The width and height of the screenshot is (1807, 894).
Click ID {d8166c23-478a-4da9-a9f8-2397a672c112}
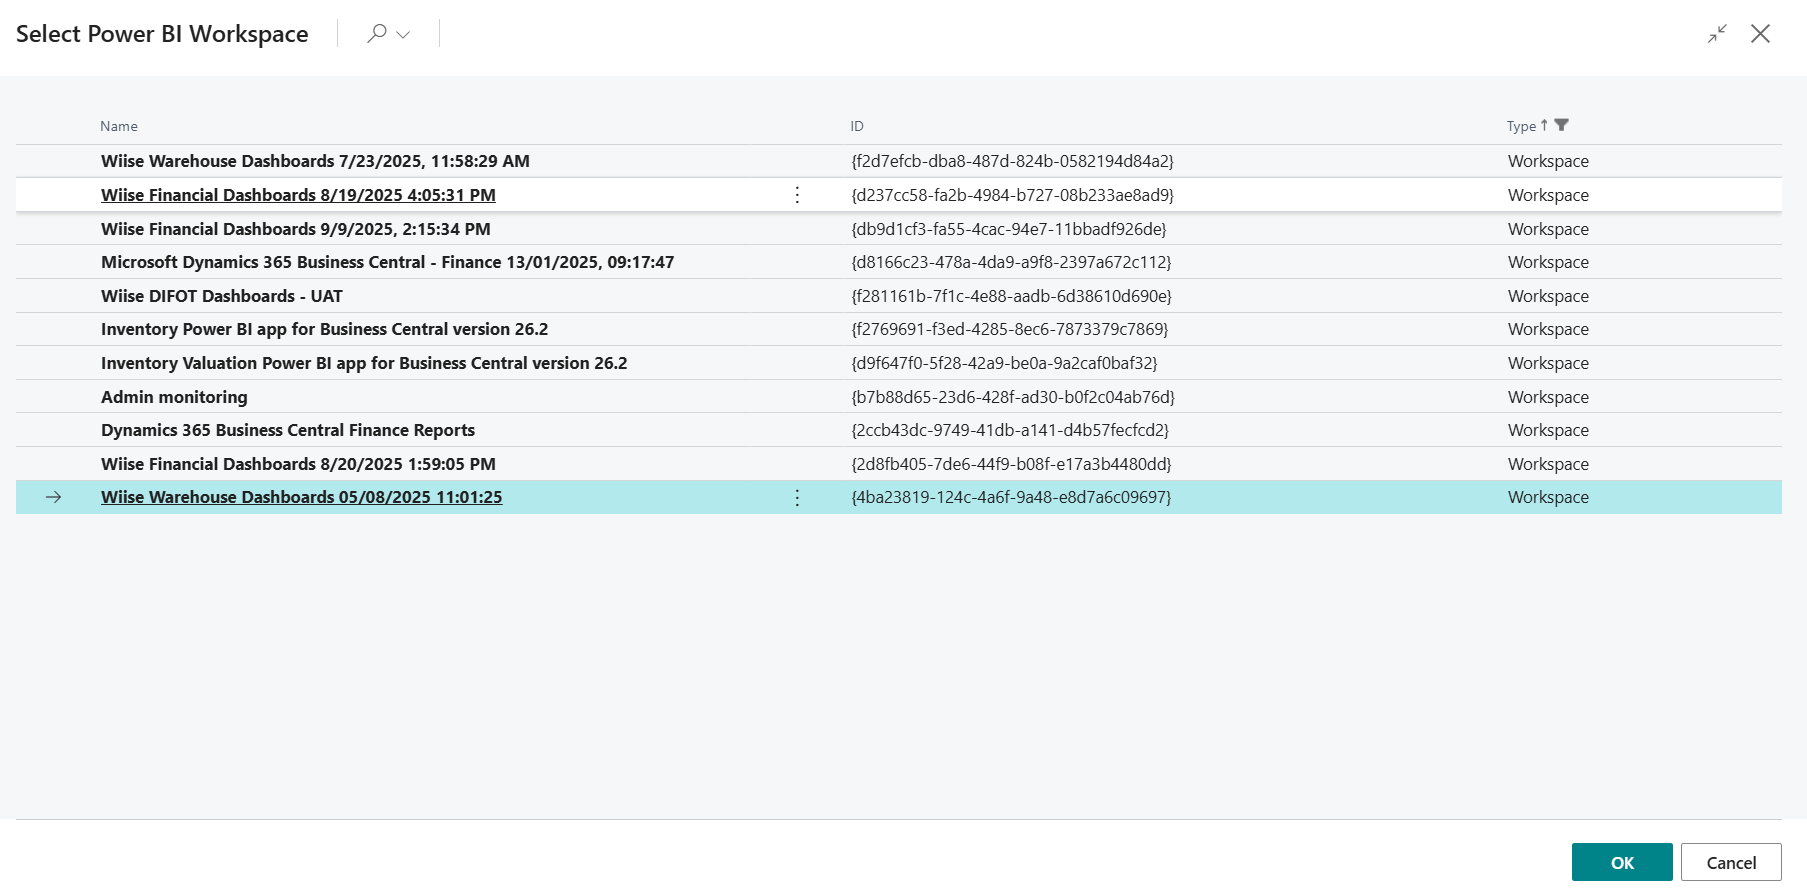[x=1011, y=262]
